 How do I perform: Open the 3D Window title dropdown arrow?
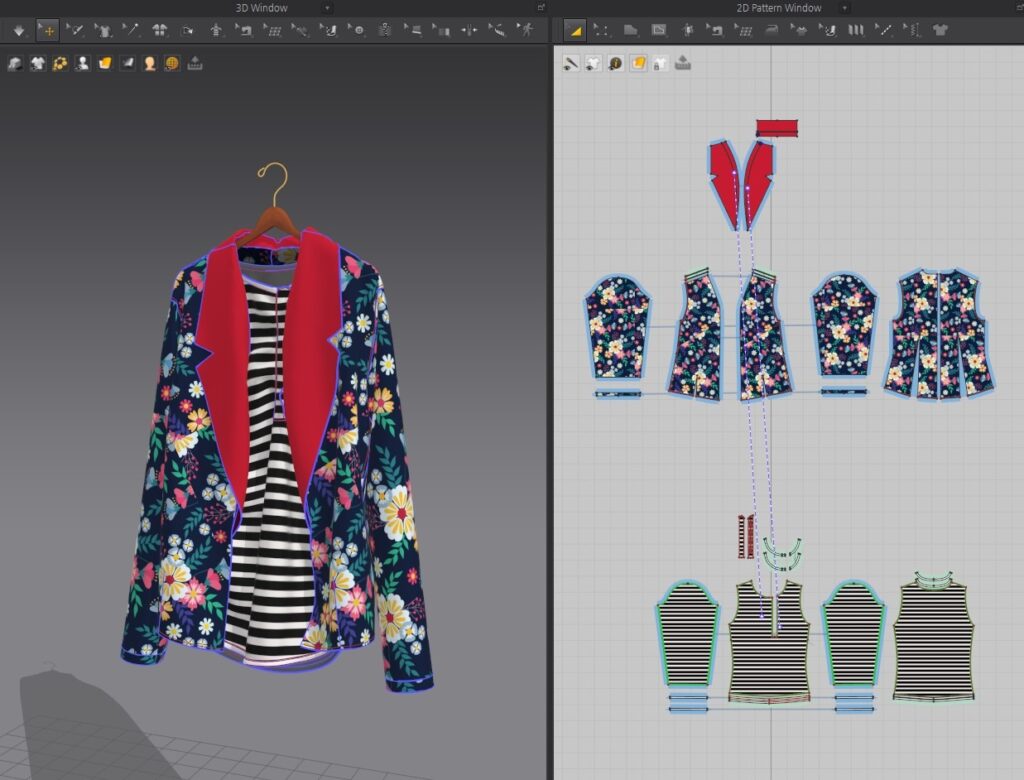pyautogui.click(x=327, y=7)
